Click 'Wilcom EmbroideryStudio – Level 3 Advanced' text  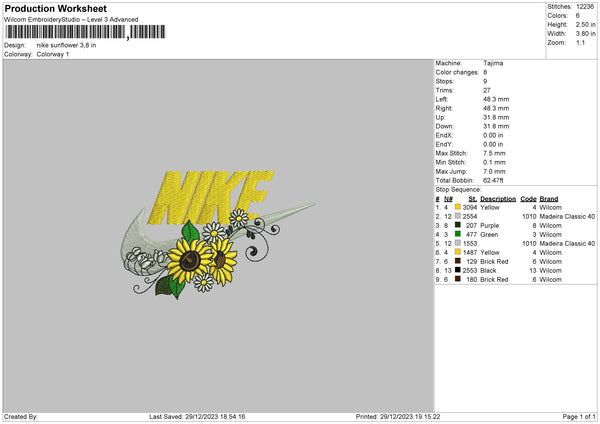[71, 20]
